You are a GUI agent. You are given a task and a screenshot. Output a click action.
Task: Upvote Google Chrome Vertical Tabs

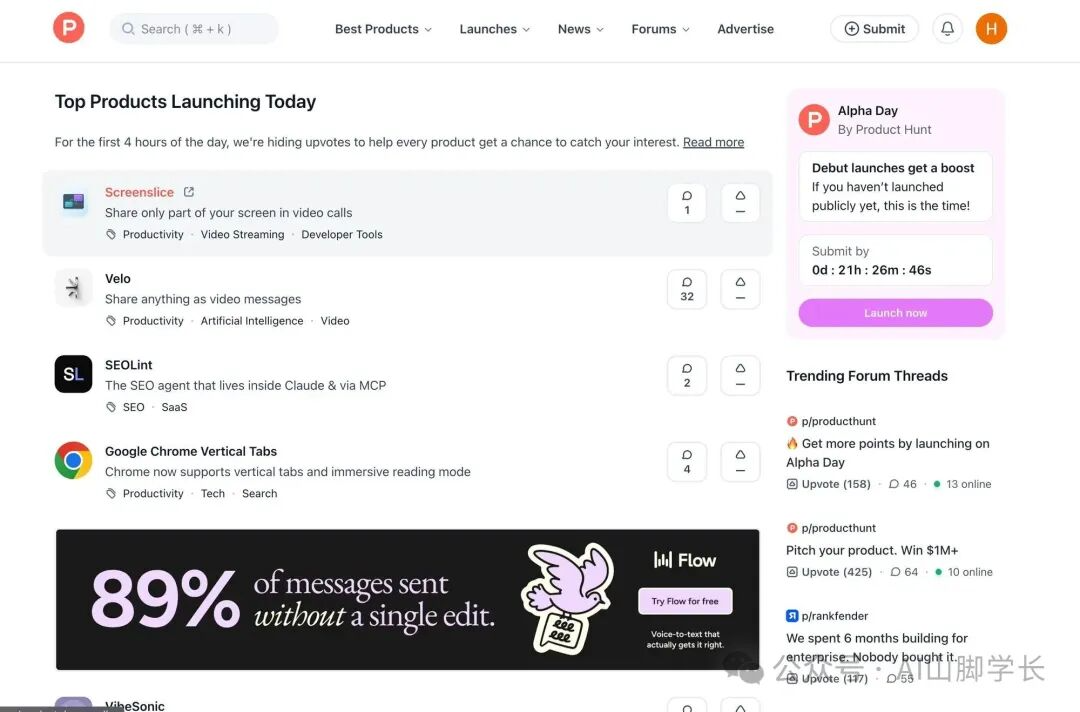[740, 462]
